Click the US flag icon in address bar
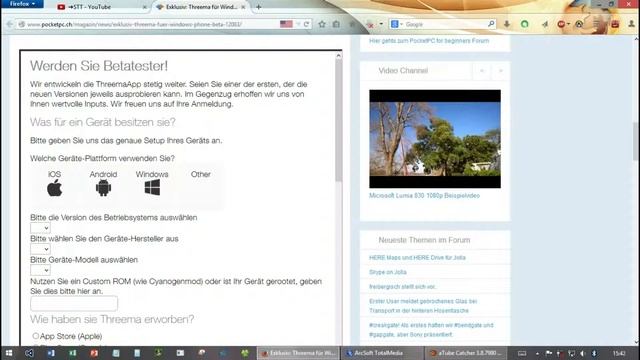 coord(286,24)
